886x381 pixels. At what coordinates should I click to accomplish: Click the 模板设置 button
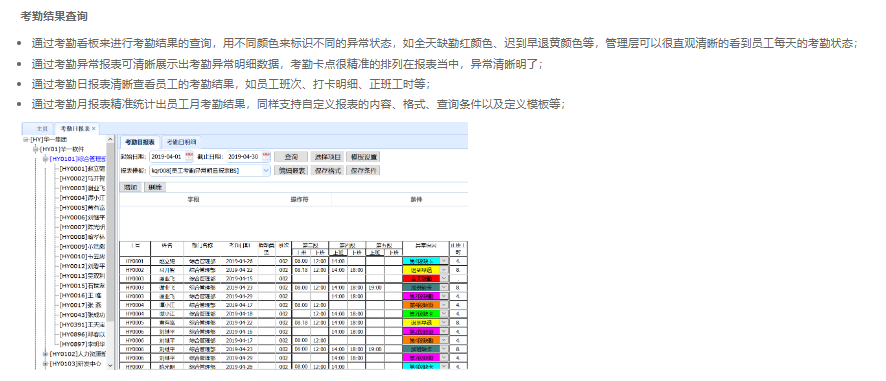[x=364, y=157]
